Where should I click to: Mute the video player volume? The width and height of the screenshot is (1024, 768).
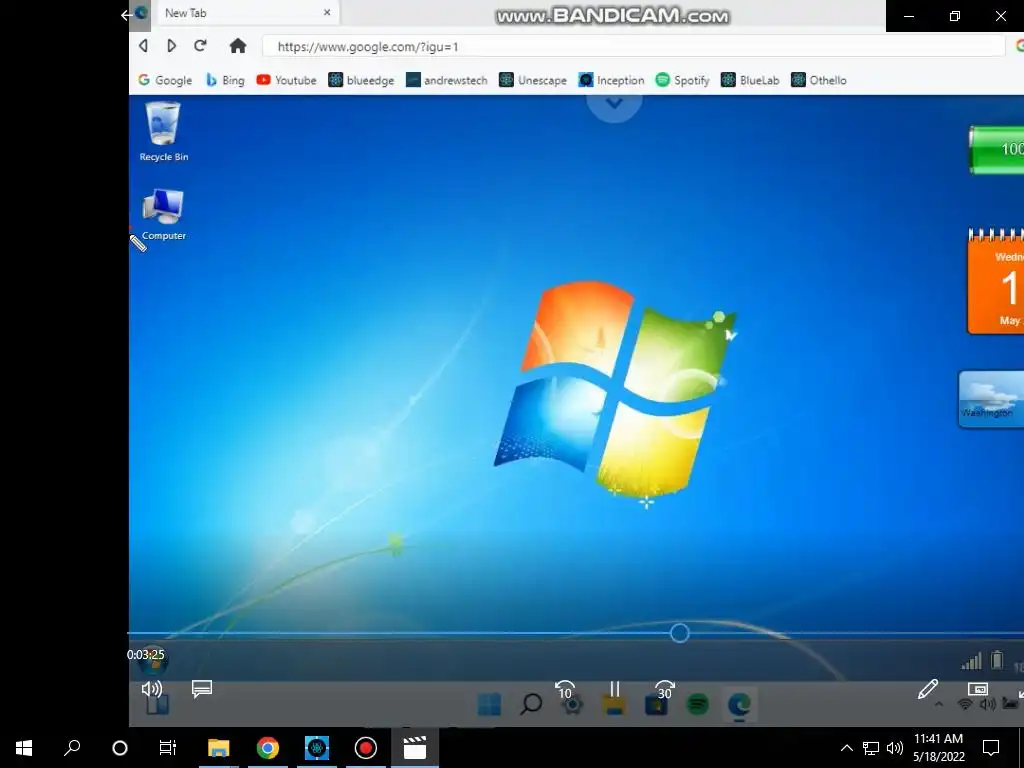[x=152, y=689]
